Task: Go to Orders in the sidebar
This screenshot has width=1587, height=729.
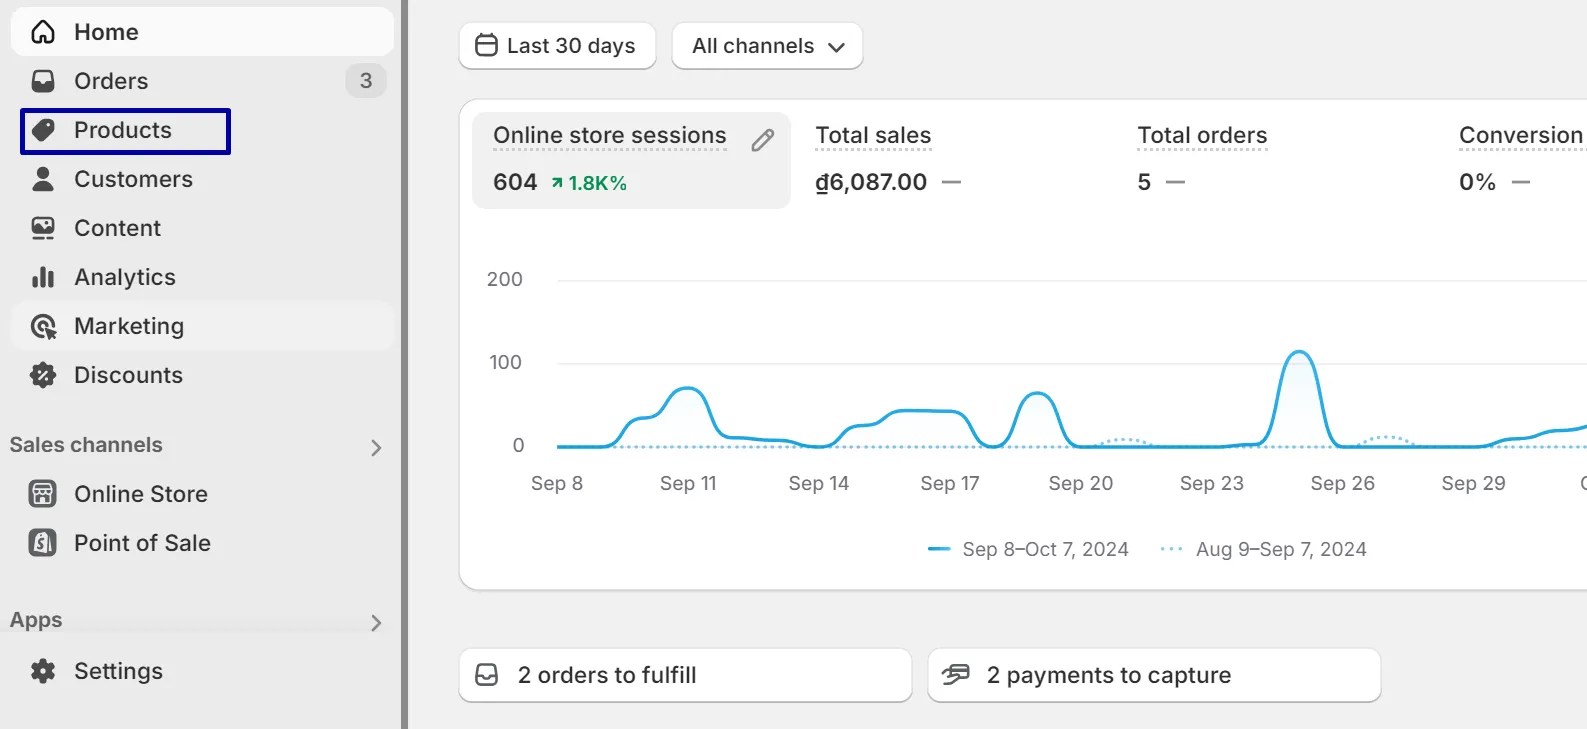Action: pyautogui.click(x=202, y=81)
